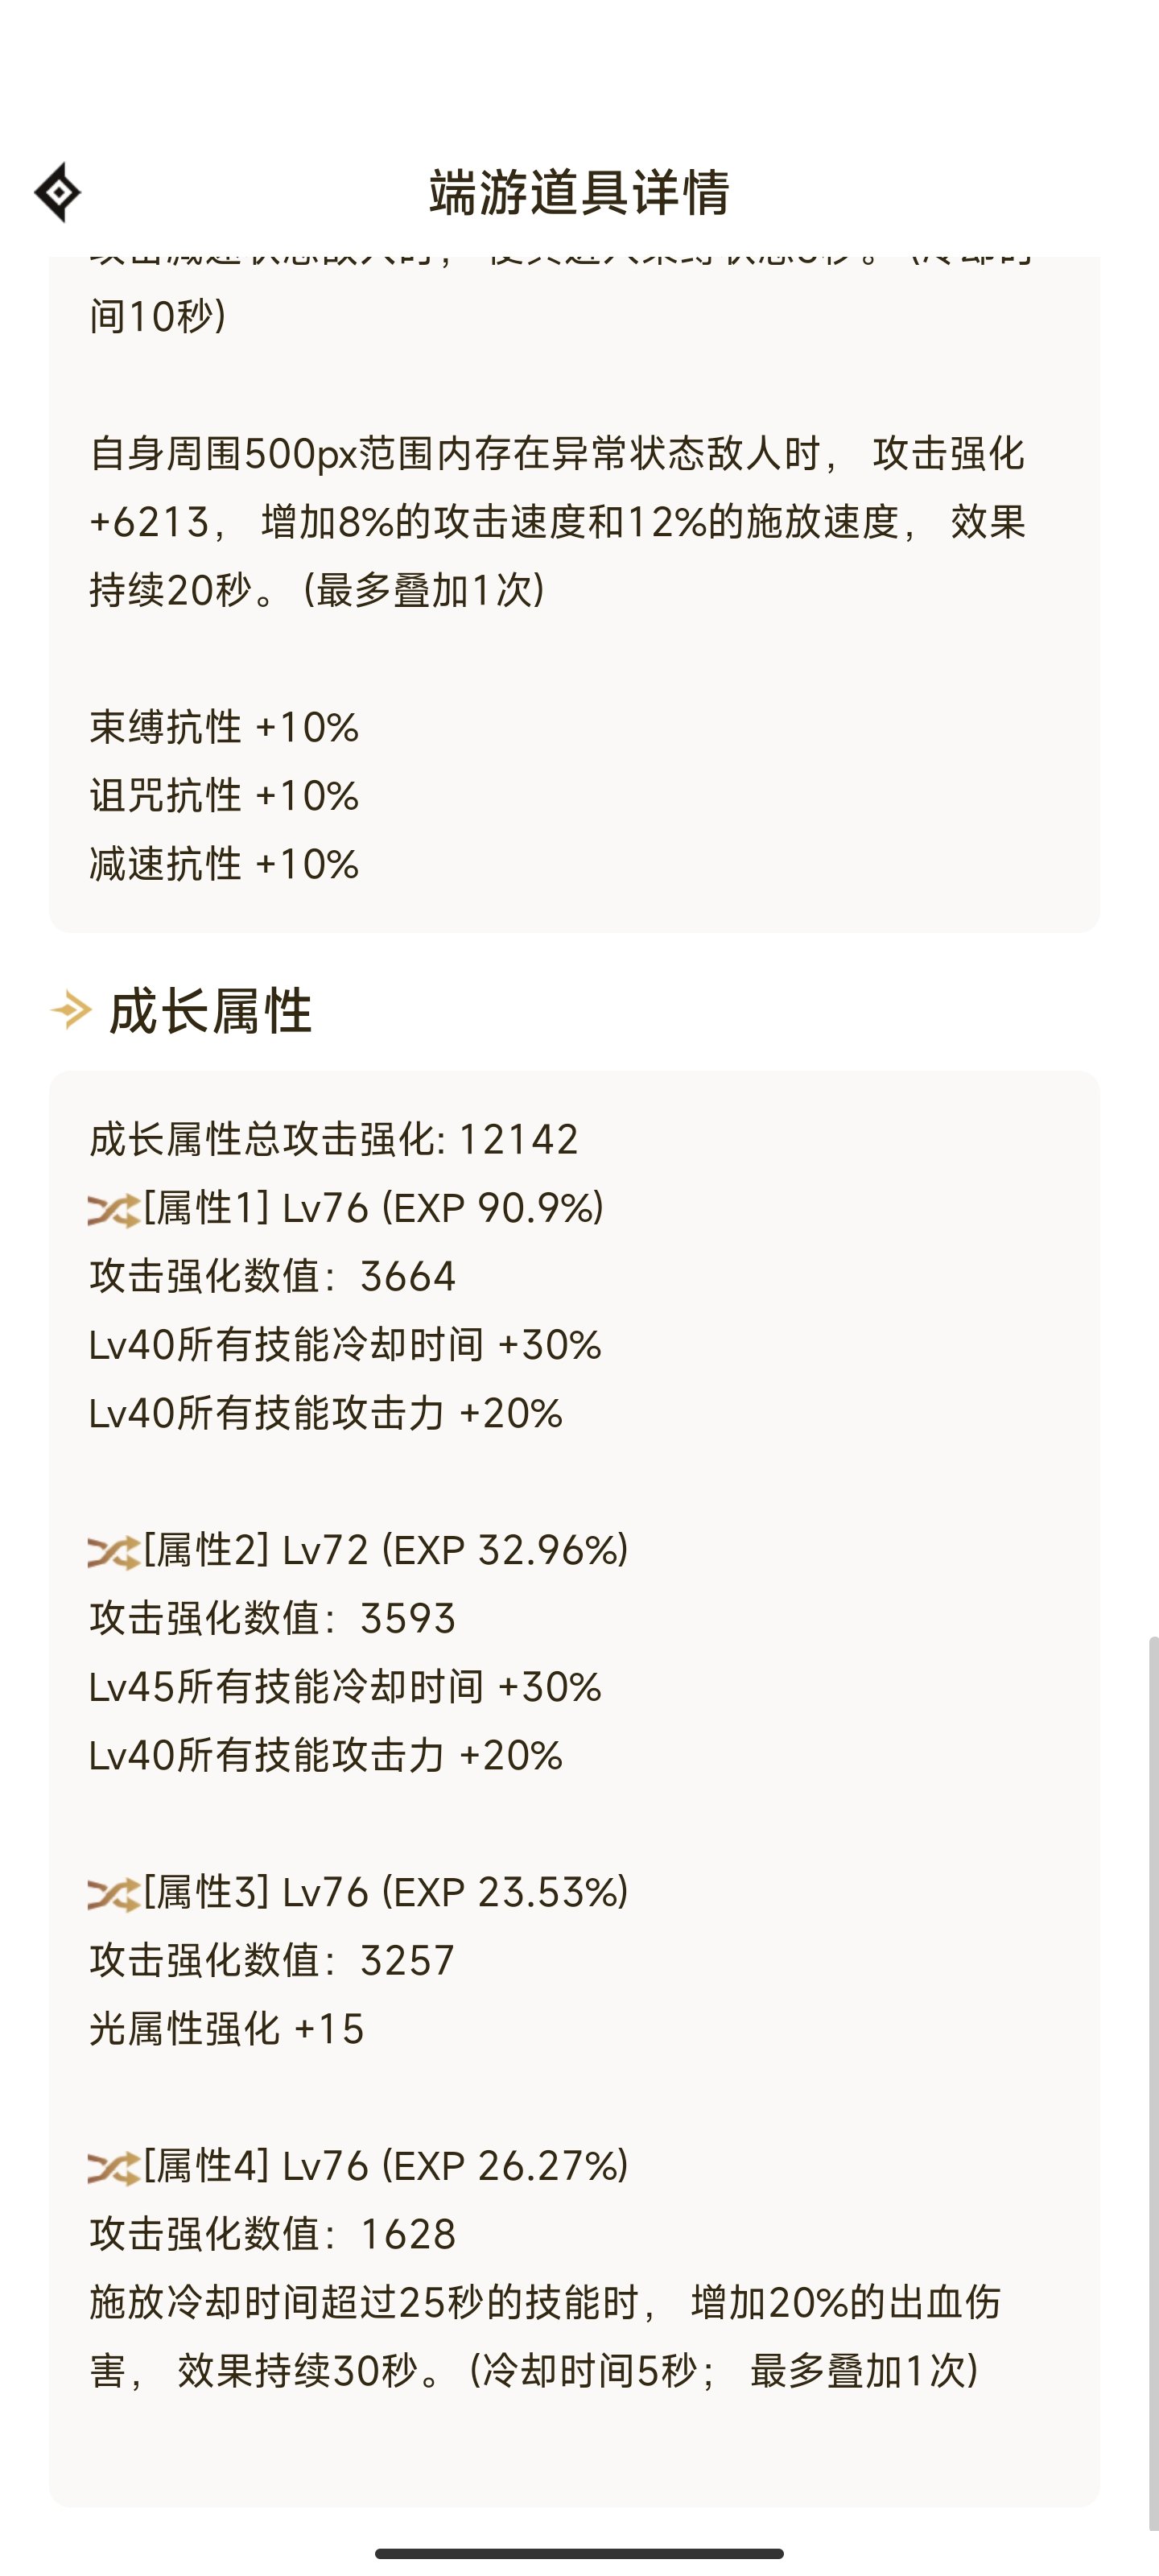Select the [属性3] Lv76 row
Image resolution: width=1159 pixels, height=2576 pixels.
(358, 1892)
